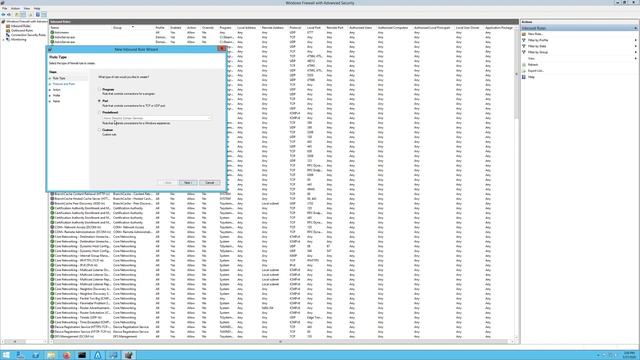Click Next in the New Inbound Rule Wizard

click(x=188, y=182)
